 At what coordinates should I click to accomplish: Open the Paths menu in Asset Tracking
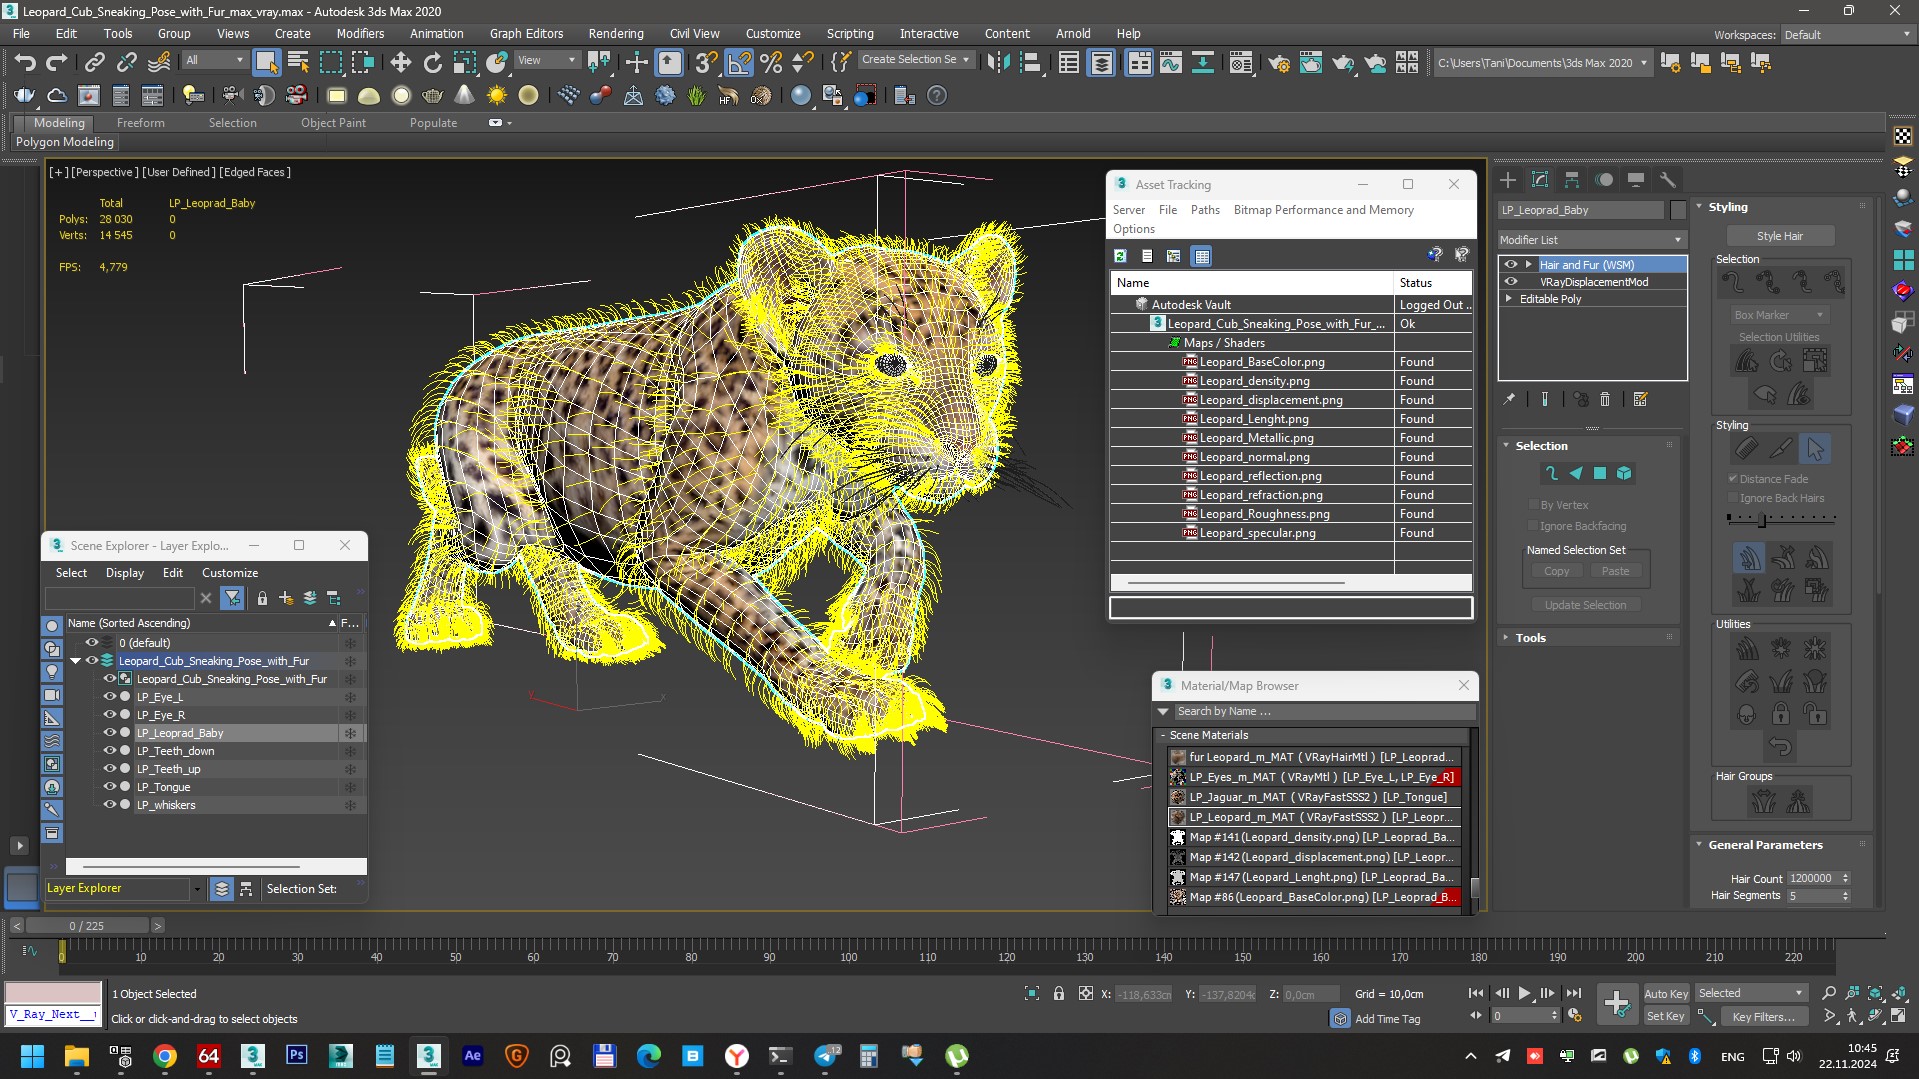click(1205, 210)
